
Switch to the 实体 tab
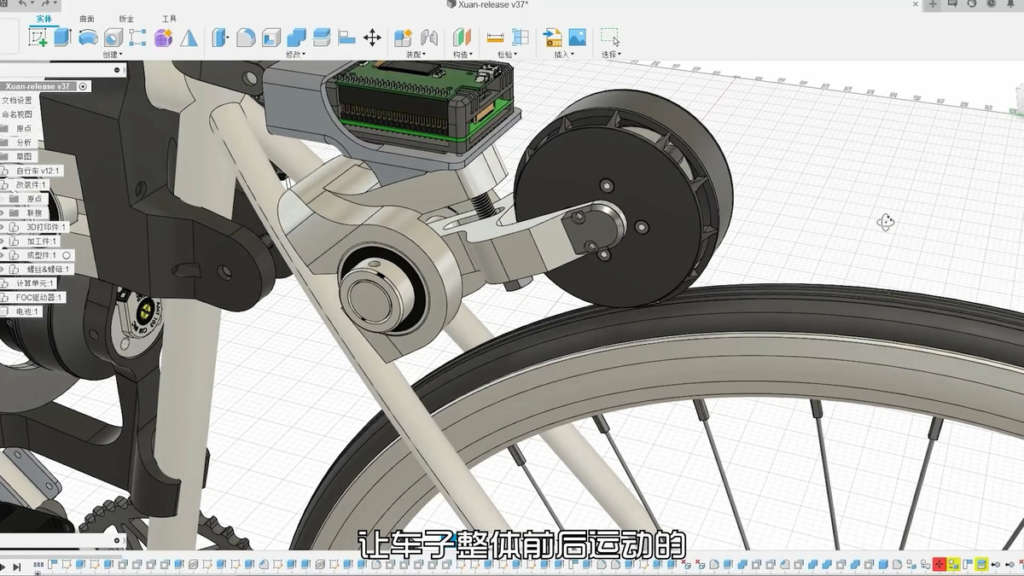pos(44,18)
